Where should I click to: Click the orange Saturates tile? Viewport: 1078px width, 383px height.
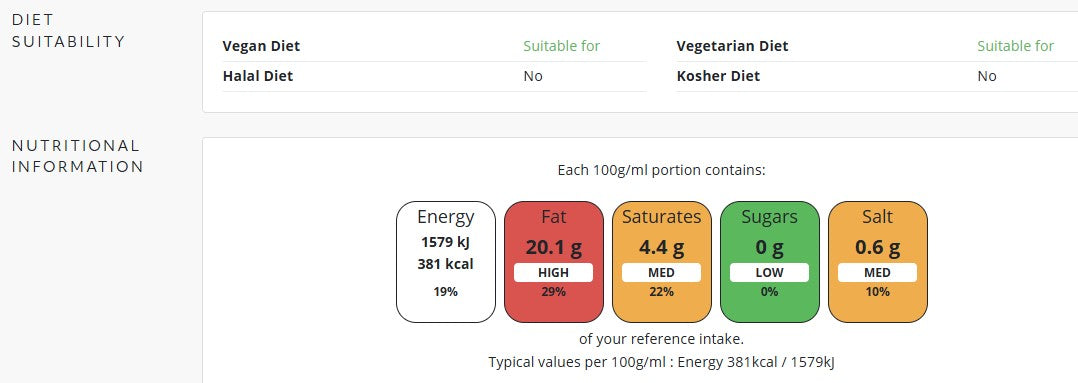click(661, 262)
